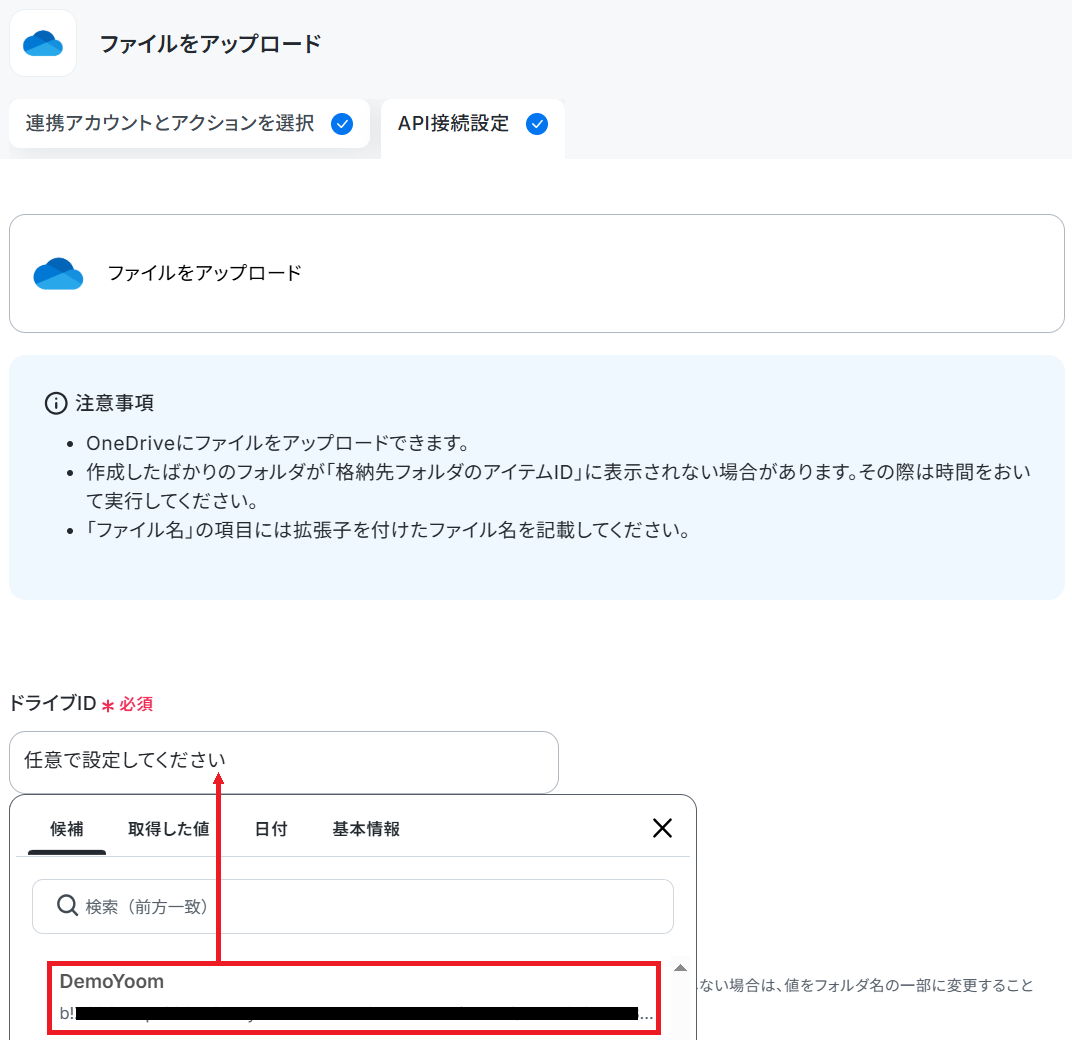Click blue checkmark next to API接続設定
Image resolution: width=1072 pixels, height=1040 pixels.
pos(537,124)
